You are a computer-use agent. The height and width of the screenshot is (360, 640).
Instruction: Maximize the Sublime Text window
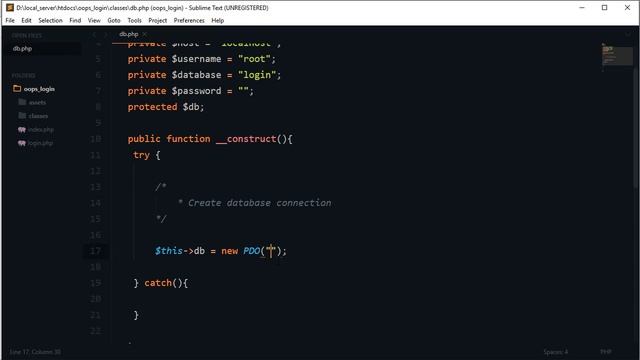tap(604, 8)
